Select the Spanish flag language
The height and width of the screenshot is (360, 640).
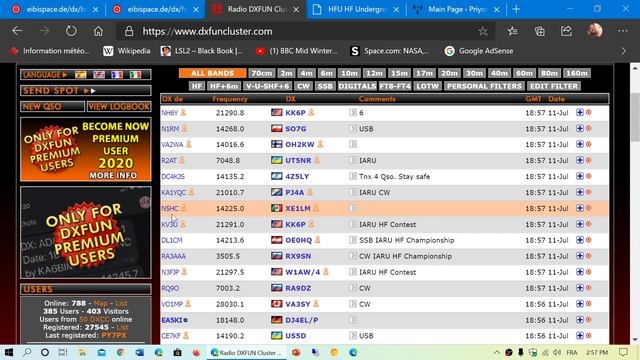81,74
